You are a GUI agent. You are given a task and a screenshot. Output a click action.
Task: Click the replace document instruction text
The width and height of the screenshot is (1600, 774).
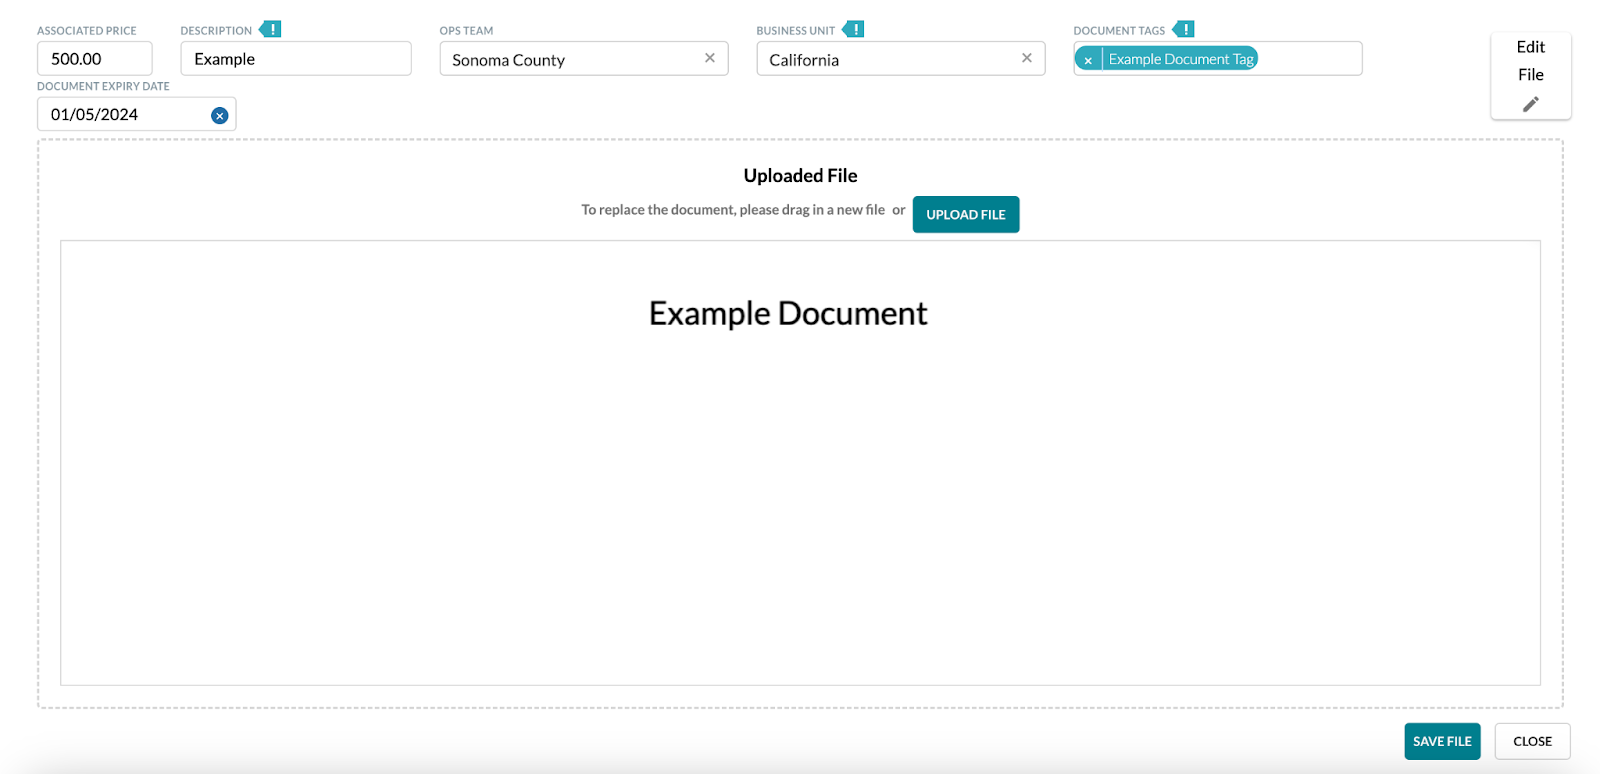coord(733,210)
